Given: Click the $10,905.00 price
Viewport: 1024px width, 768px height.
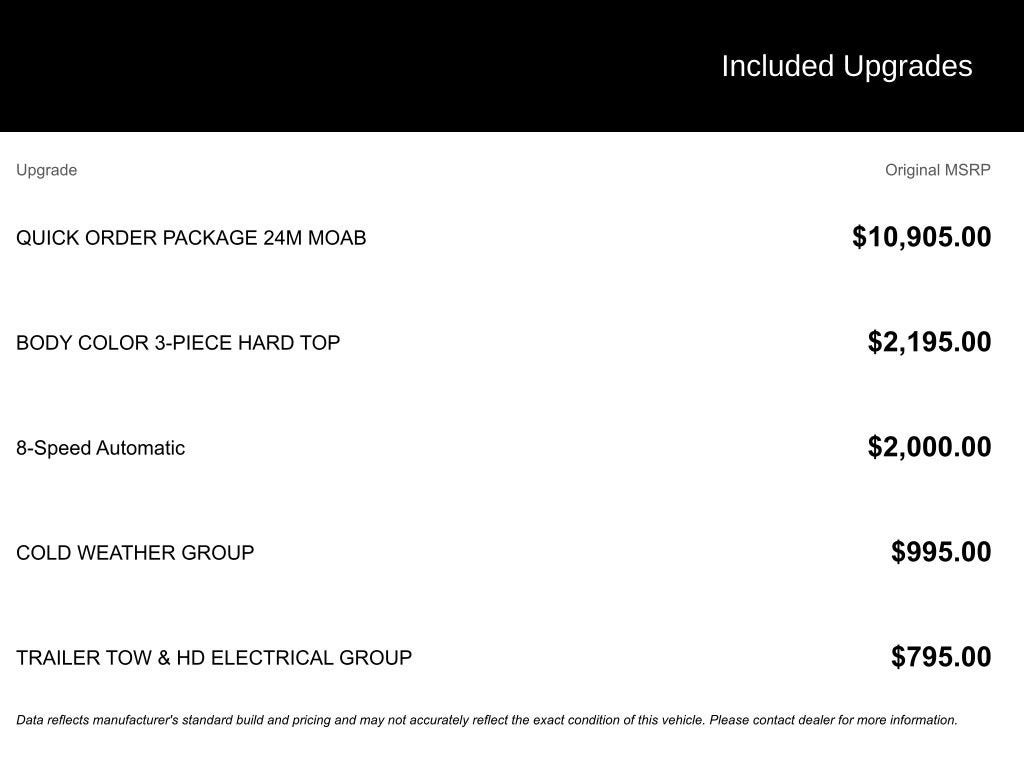Looking at the screenshot, I should tap(921, 237).
